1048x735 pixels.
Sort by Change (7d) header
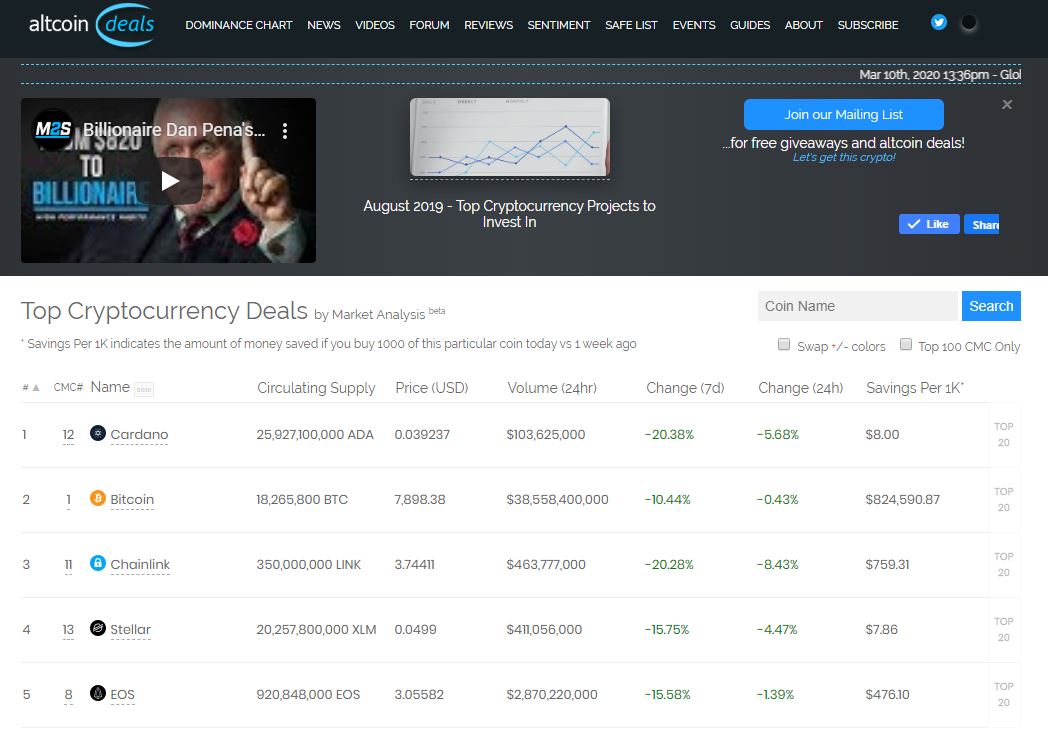tap(685, 388)
